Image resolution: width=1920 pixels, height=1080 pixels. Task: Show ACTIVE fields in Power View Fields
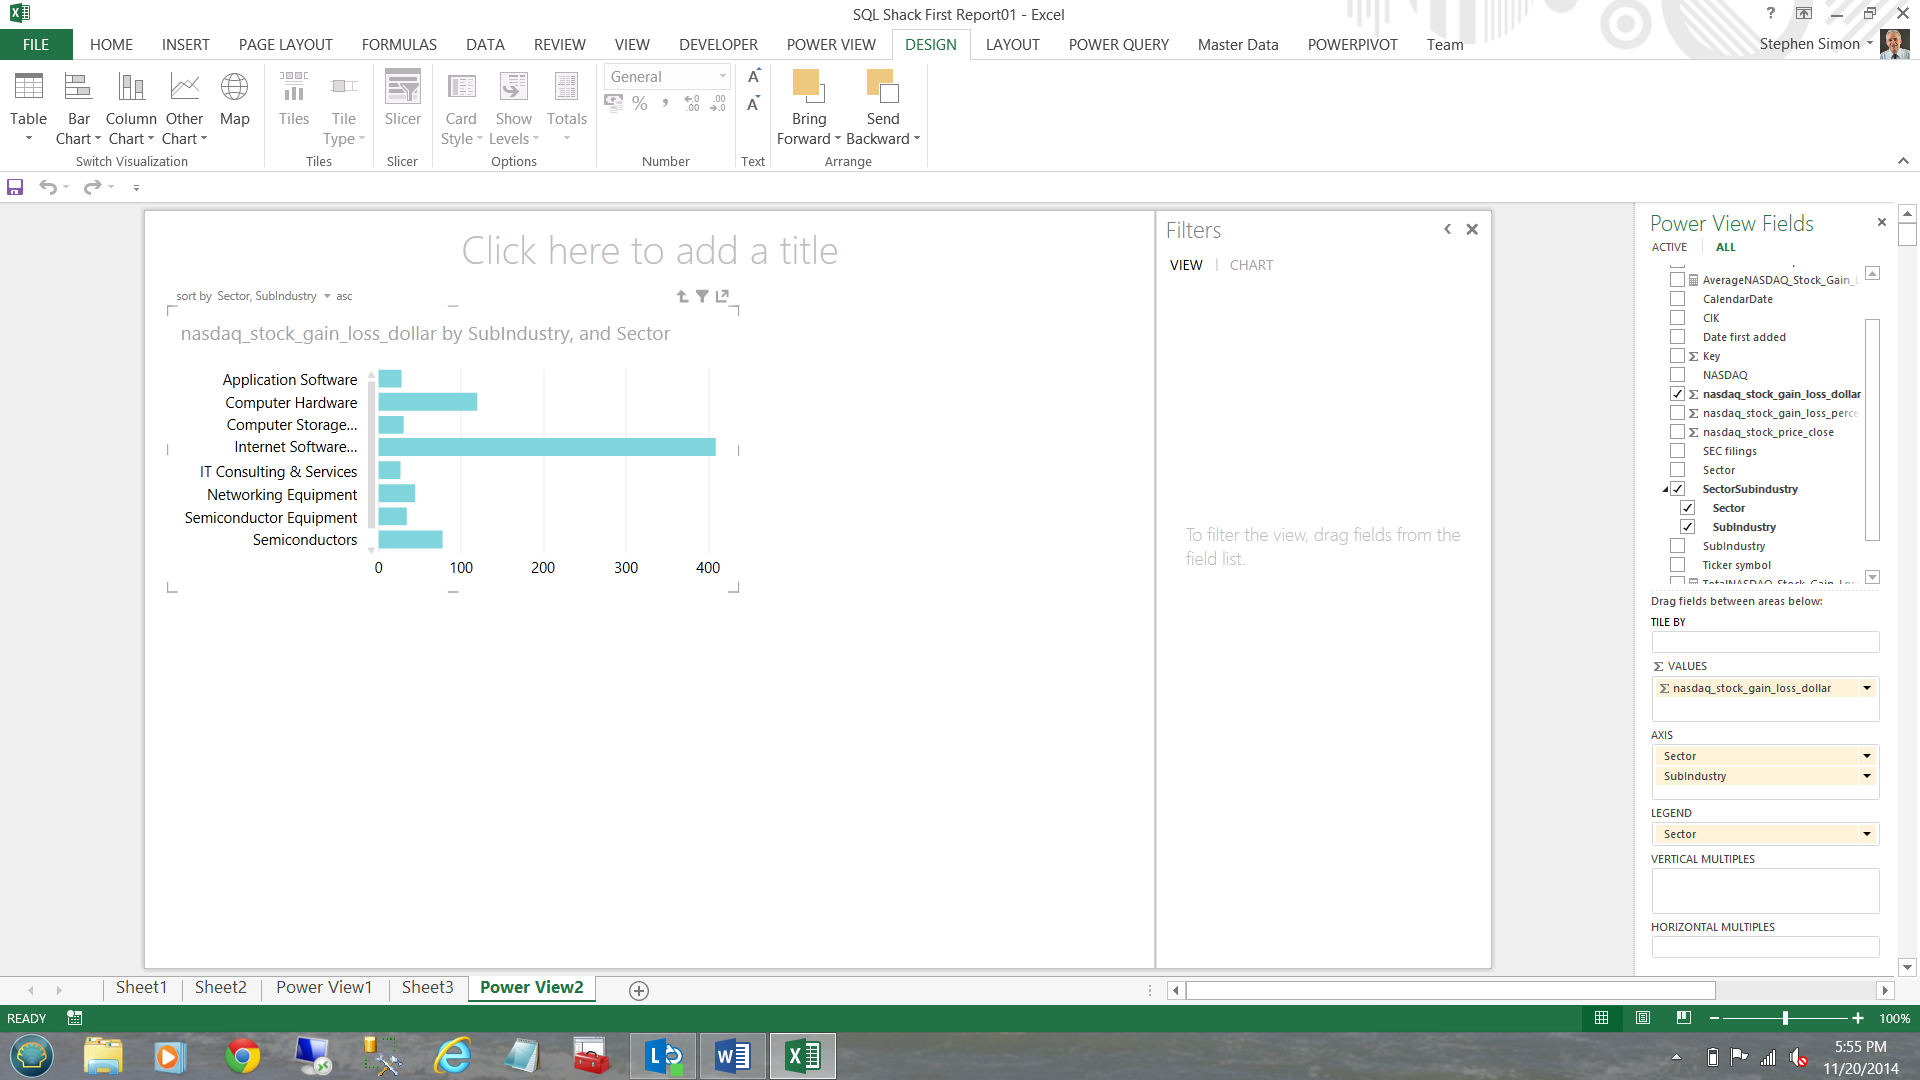(1669, 247)
